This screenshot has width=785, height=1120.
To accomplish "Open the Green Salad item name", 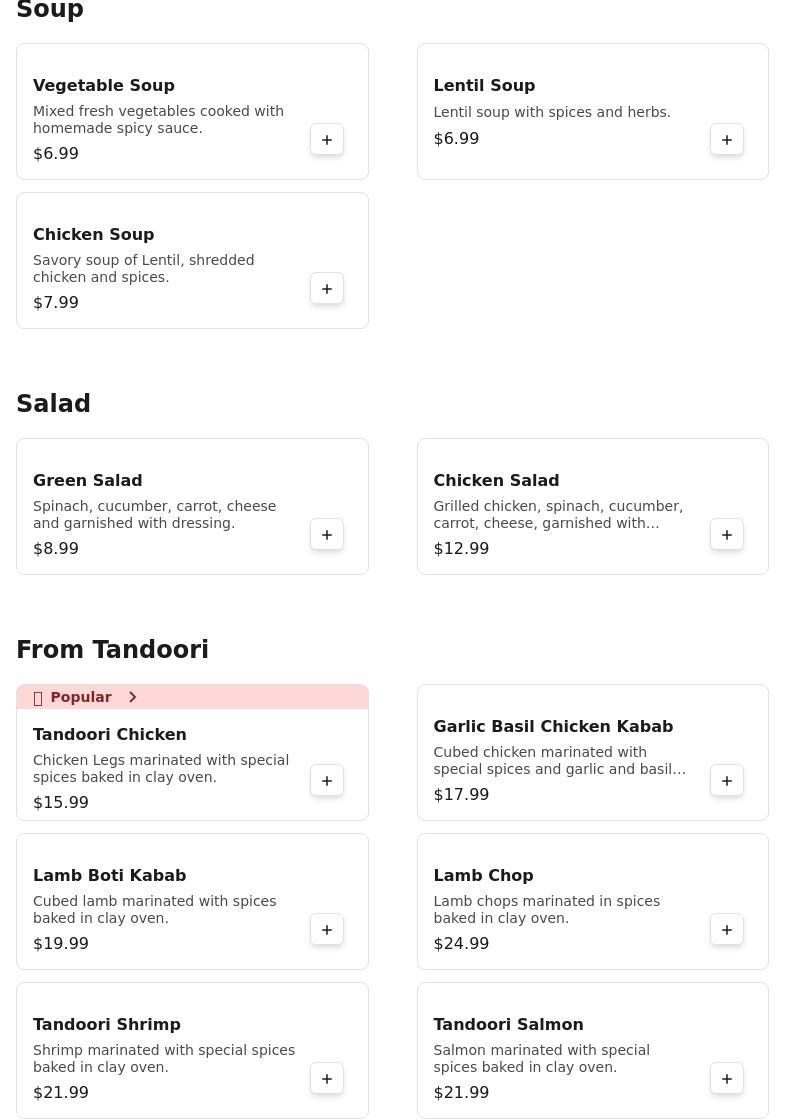I will [x=87, y=480].
